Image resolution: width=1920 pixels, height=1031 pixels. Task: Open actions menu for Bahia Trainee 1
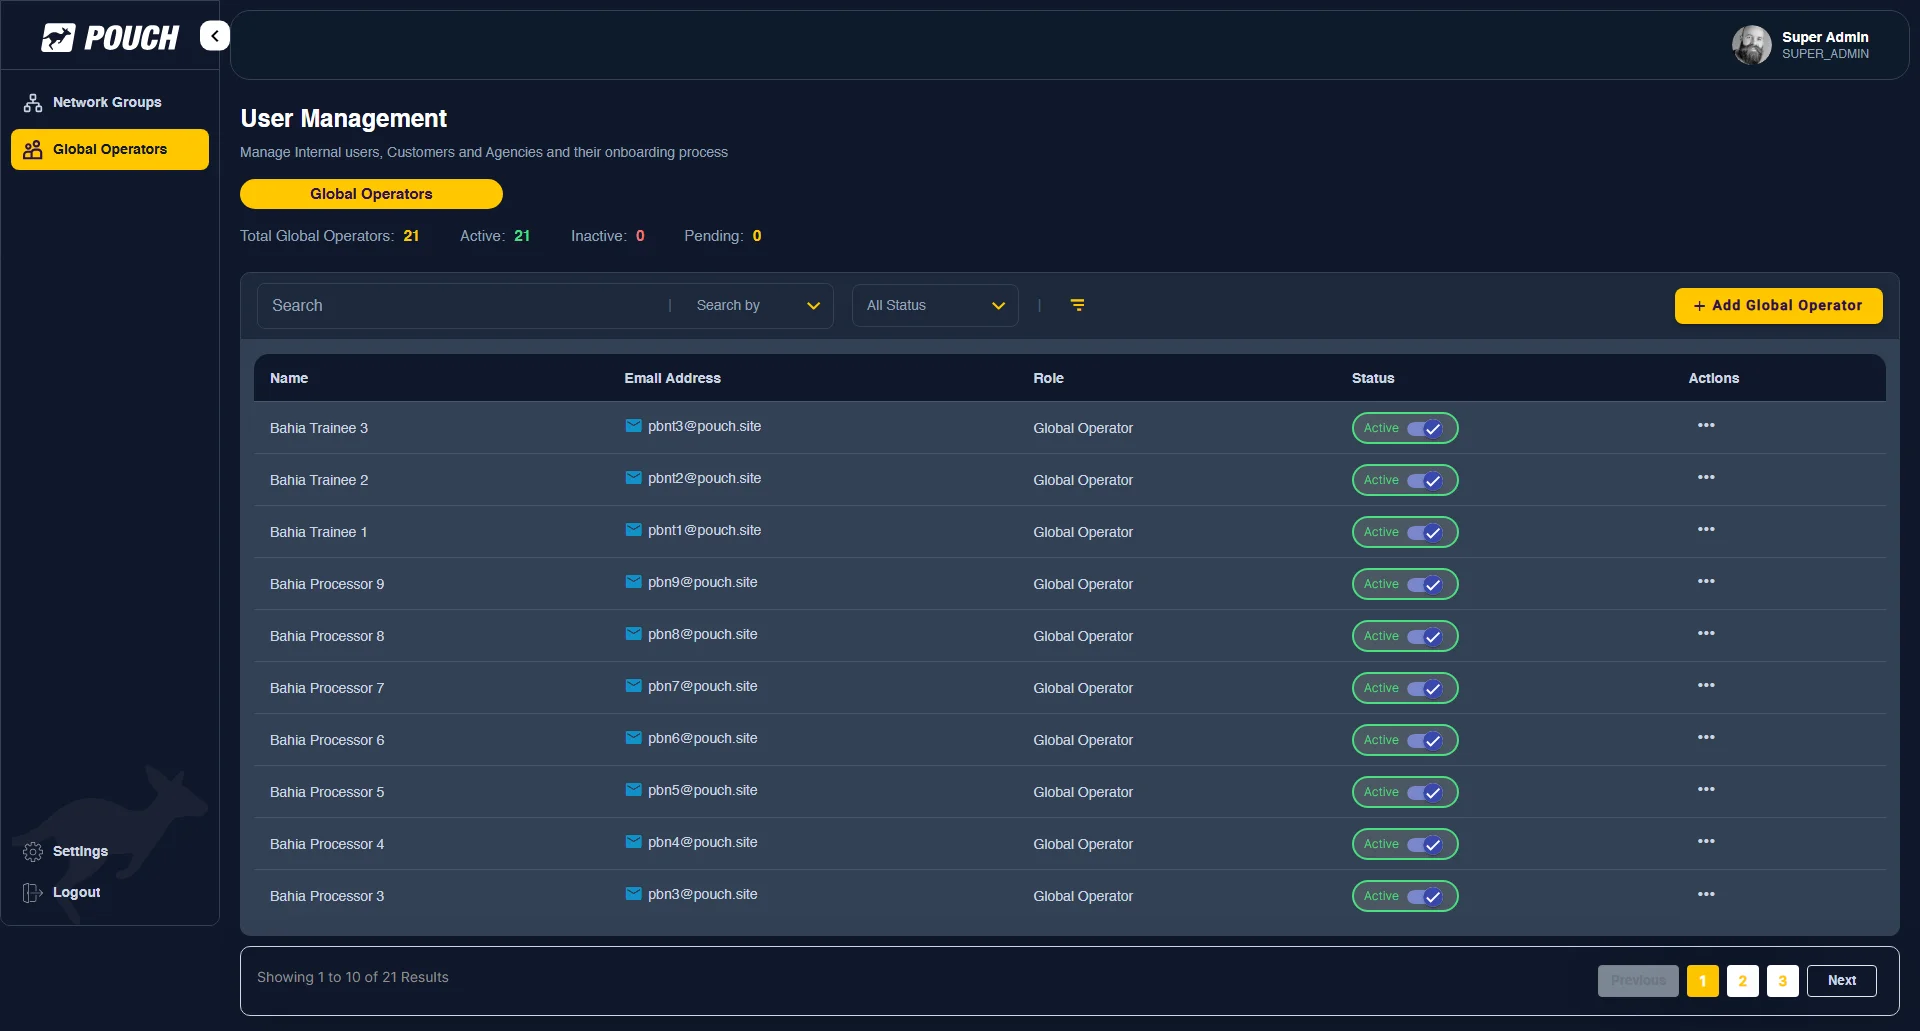click(1706, 530)
